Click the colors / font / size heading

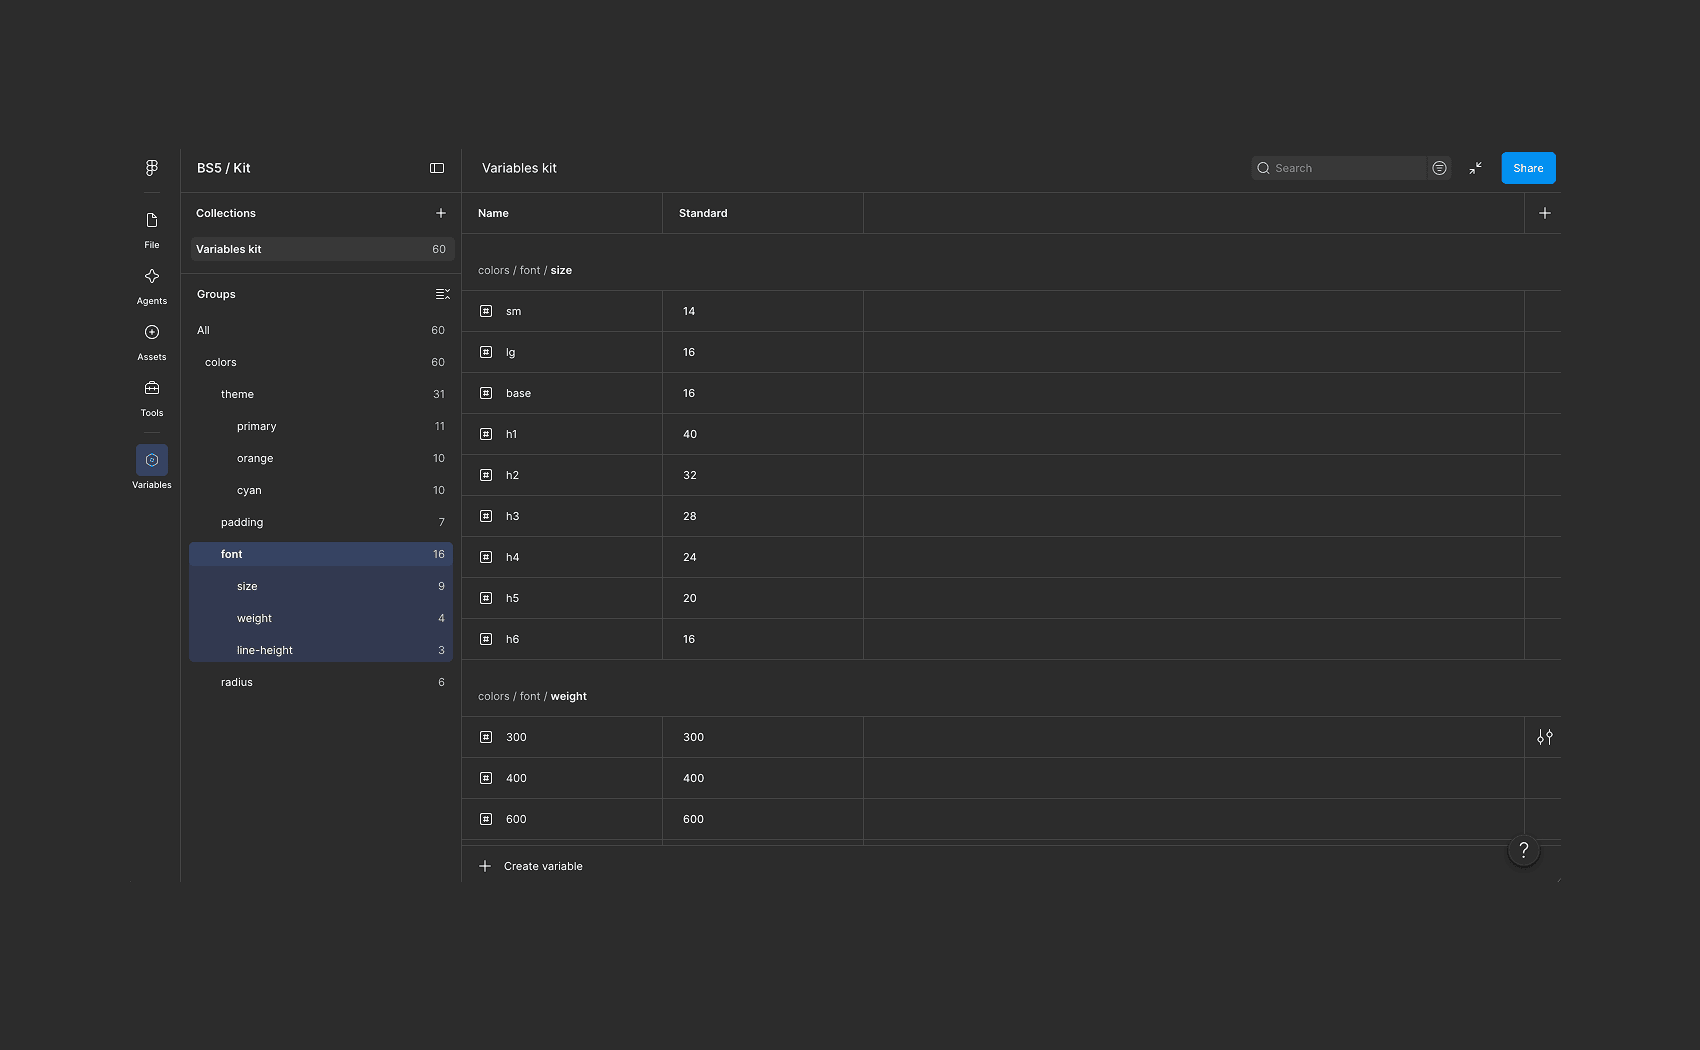[x=525, y=270]
